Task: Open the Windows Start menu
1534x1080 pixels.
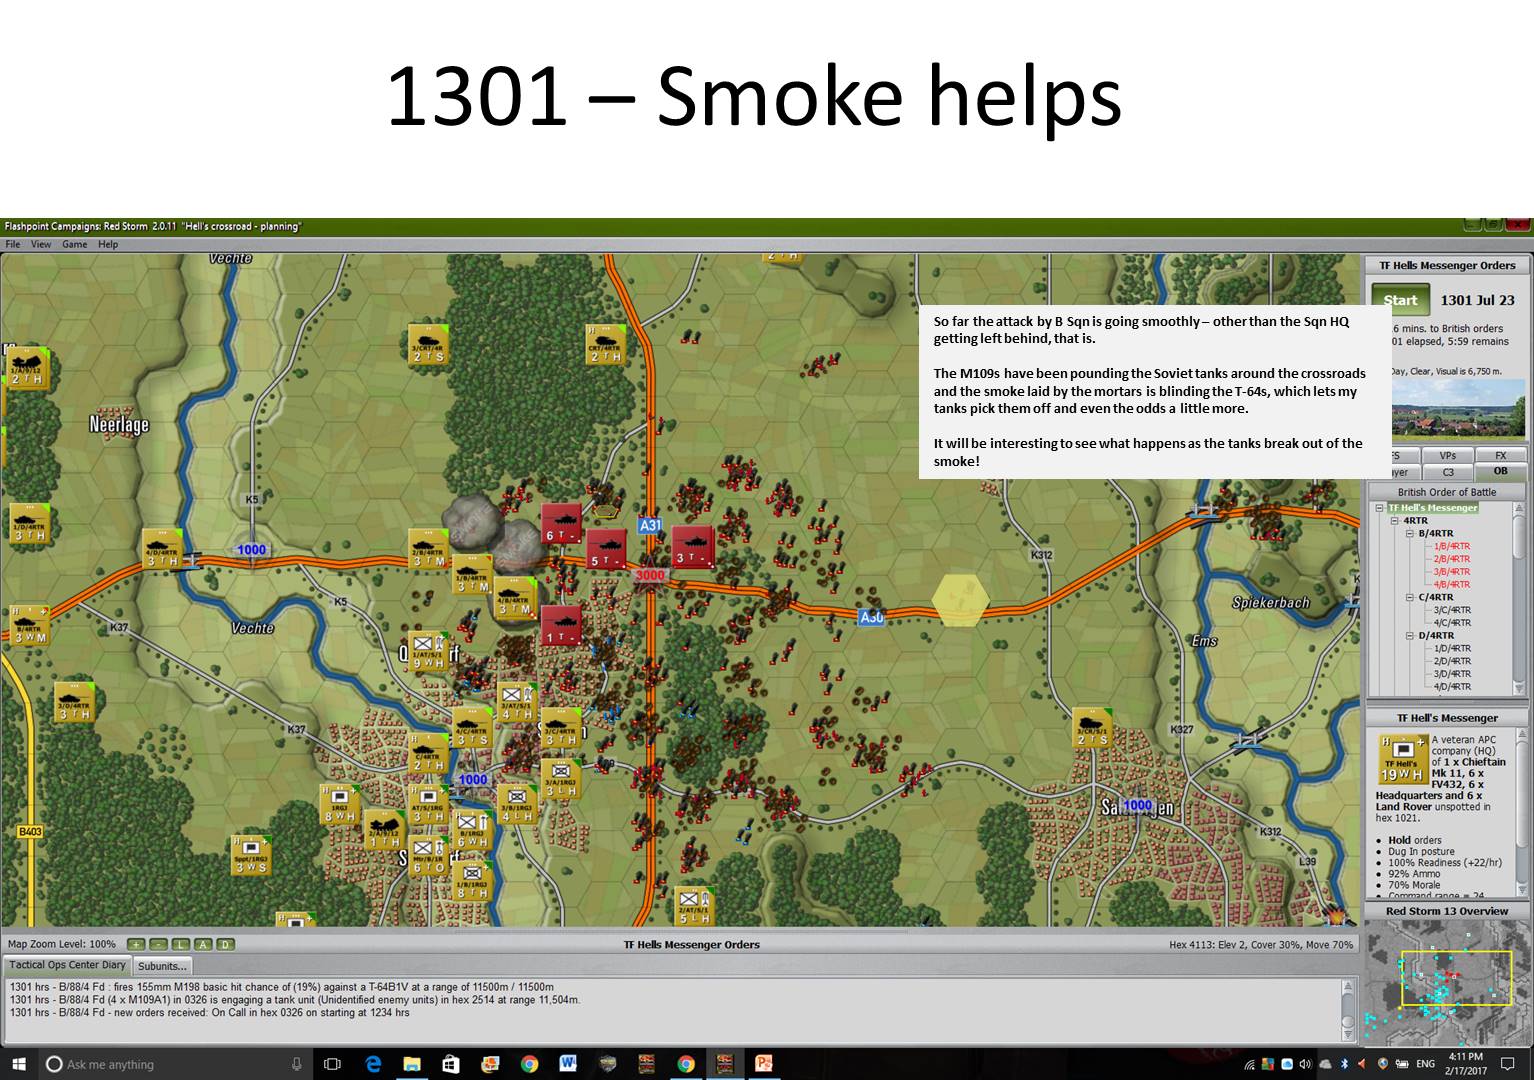Action: 18,1064
